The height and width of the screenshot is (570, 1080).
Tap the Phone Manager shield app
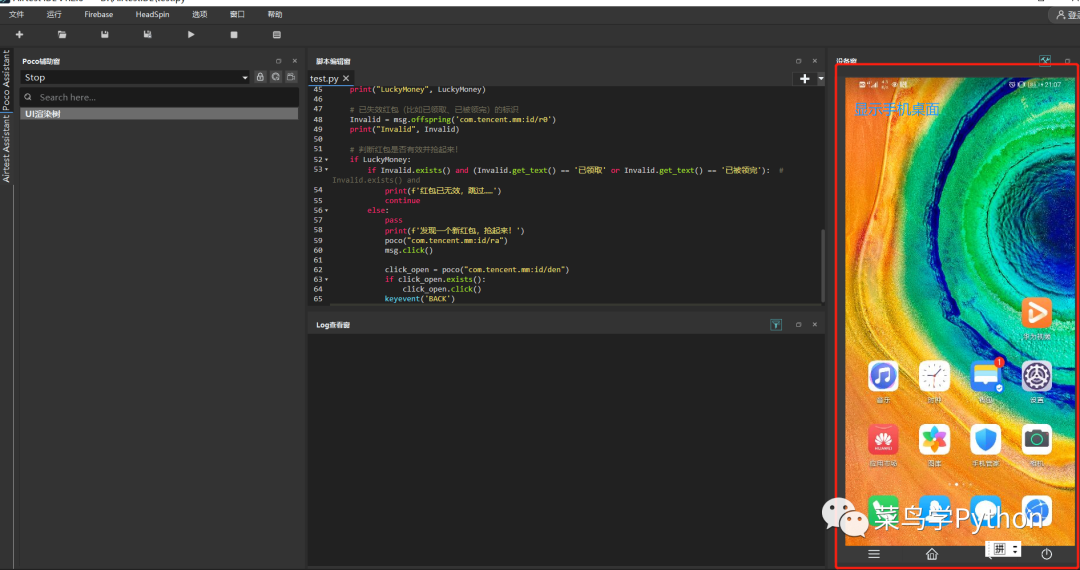pyautogui.click(x=986, y=440)
